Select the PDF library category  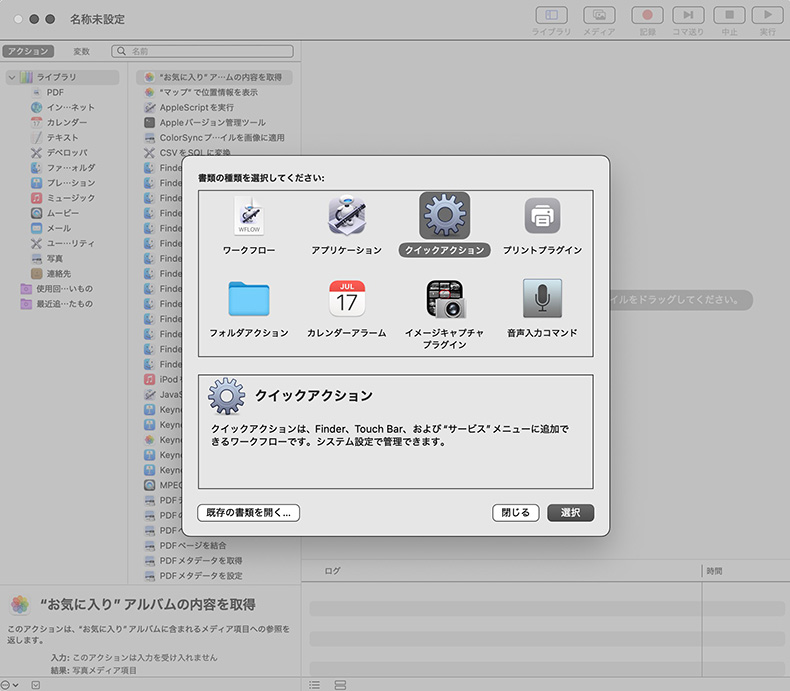coord(55,92)
